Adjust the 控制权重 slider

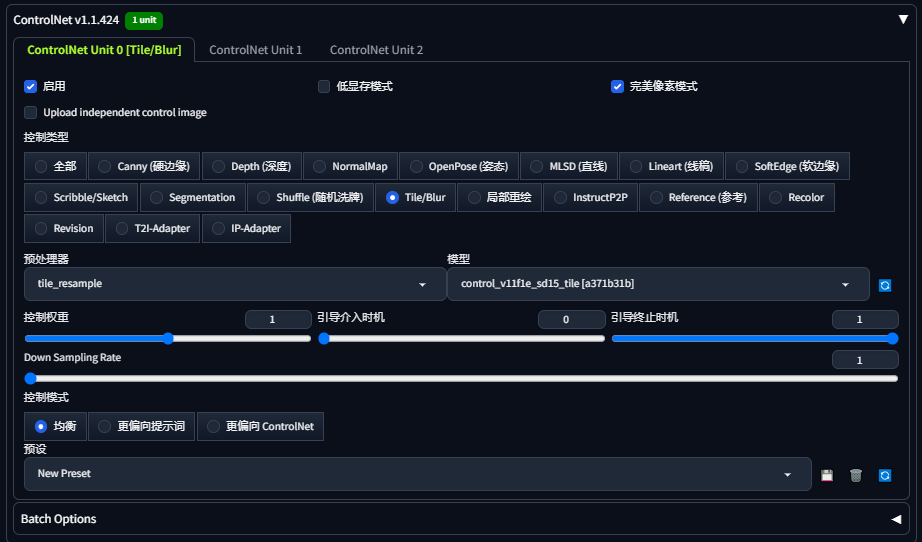coord(168,339)
